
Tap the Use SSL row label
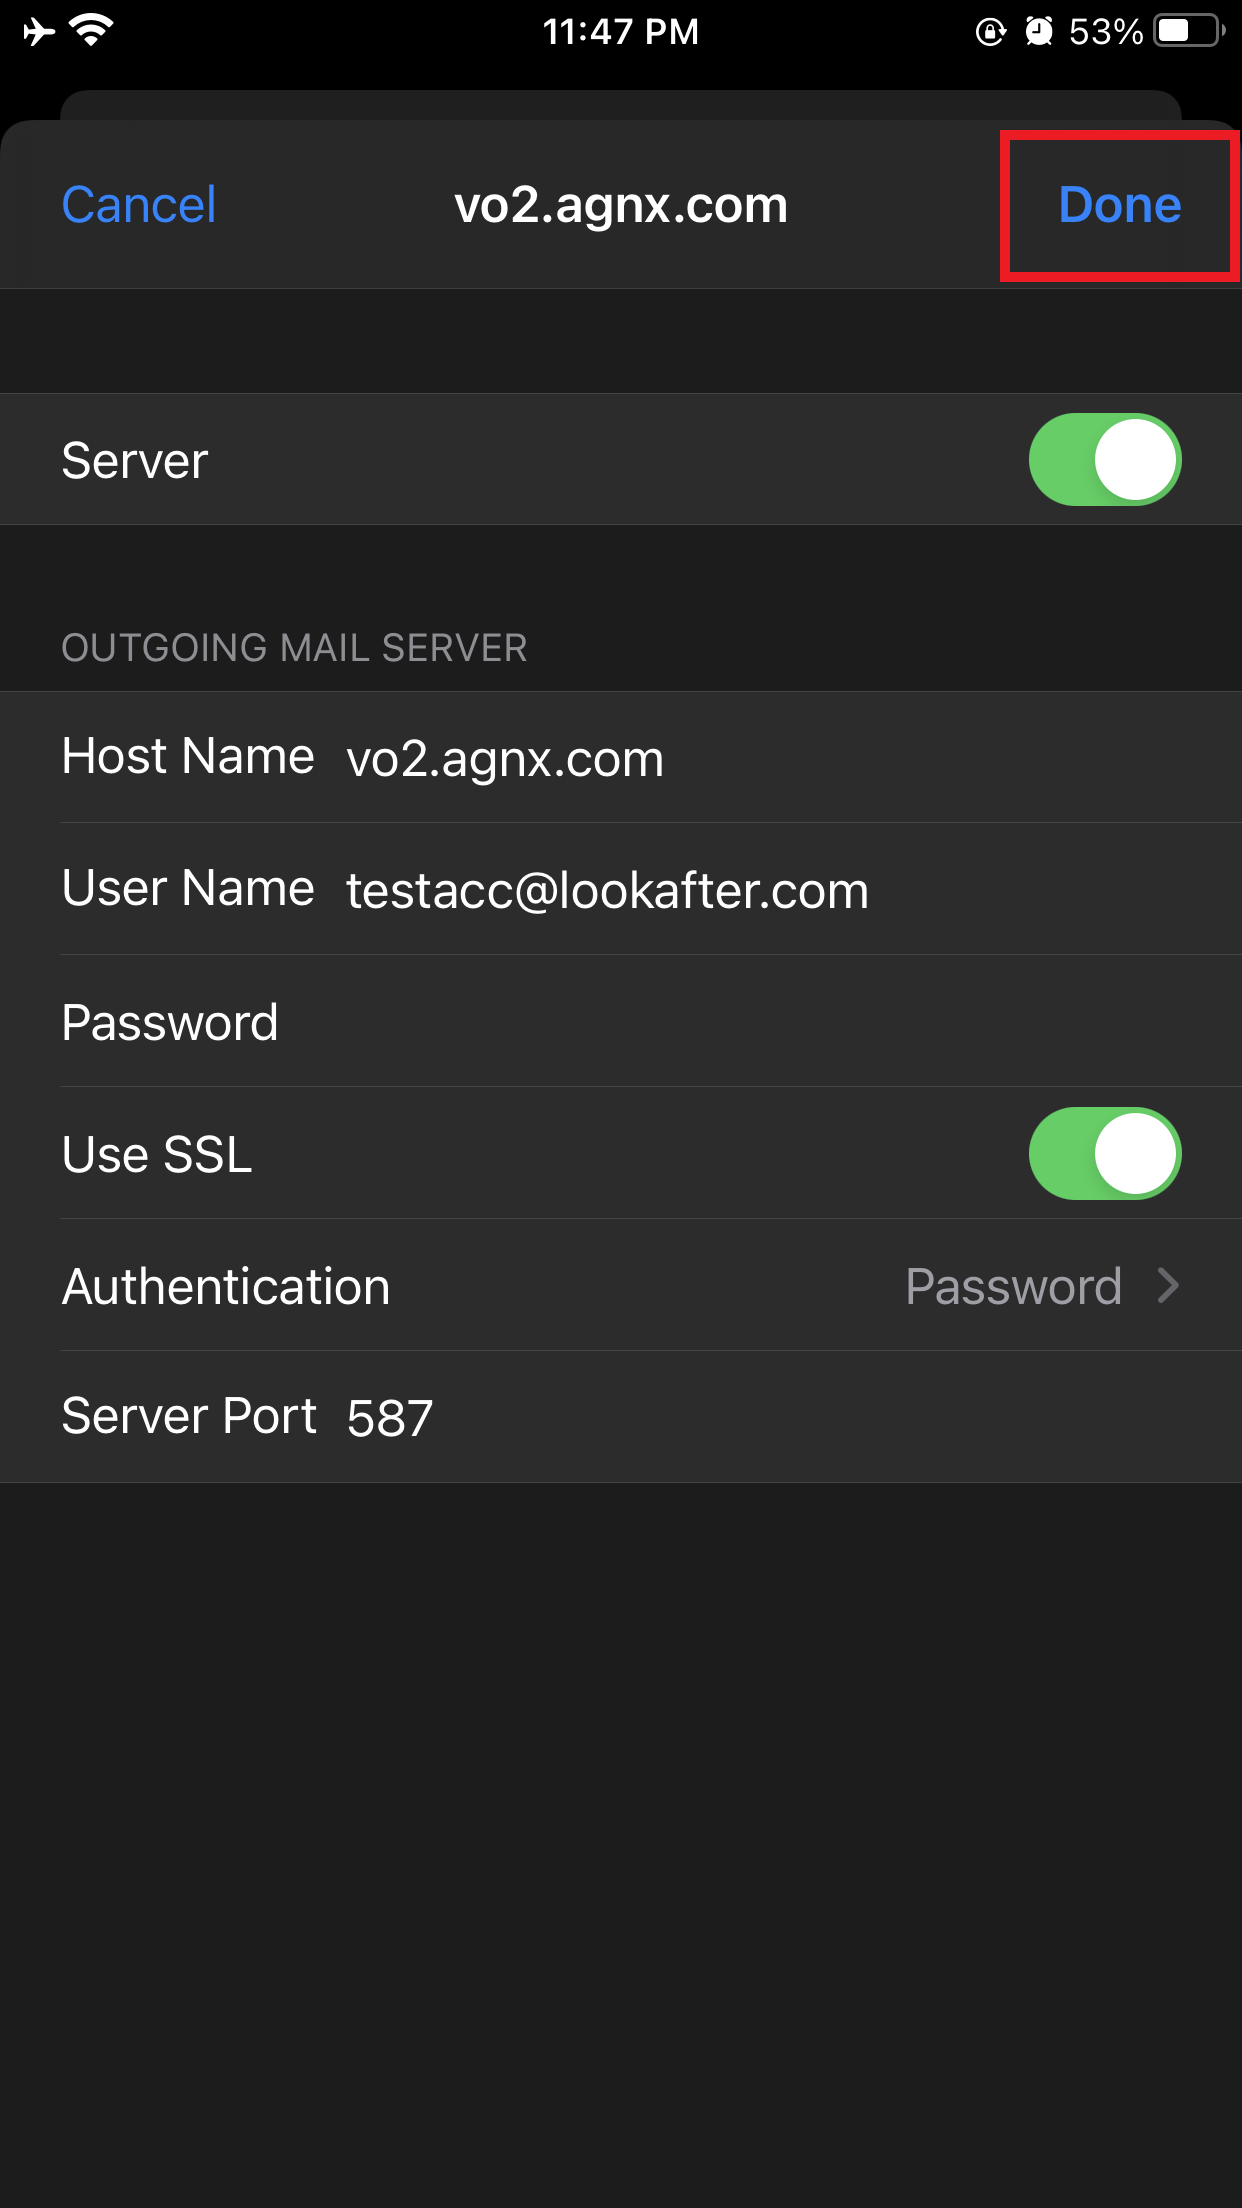tap(157, 1154)
